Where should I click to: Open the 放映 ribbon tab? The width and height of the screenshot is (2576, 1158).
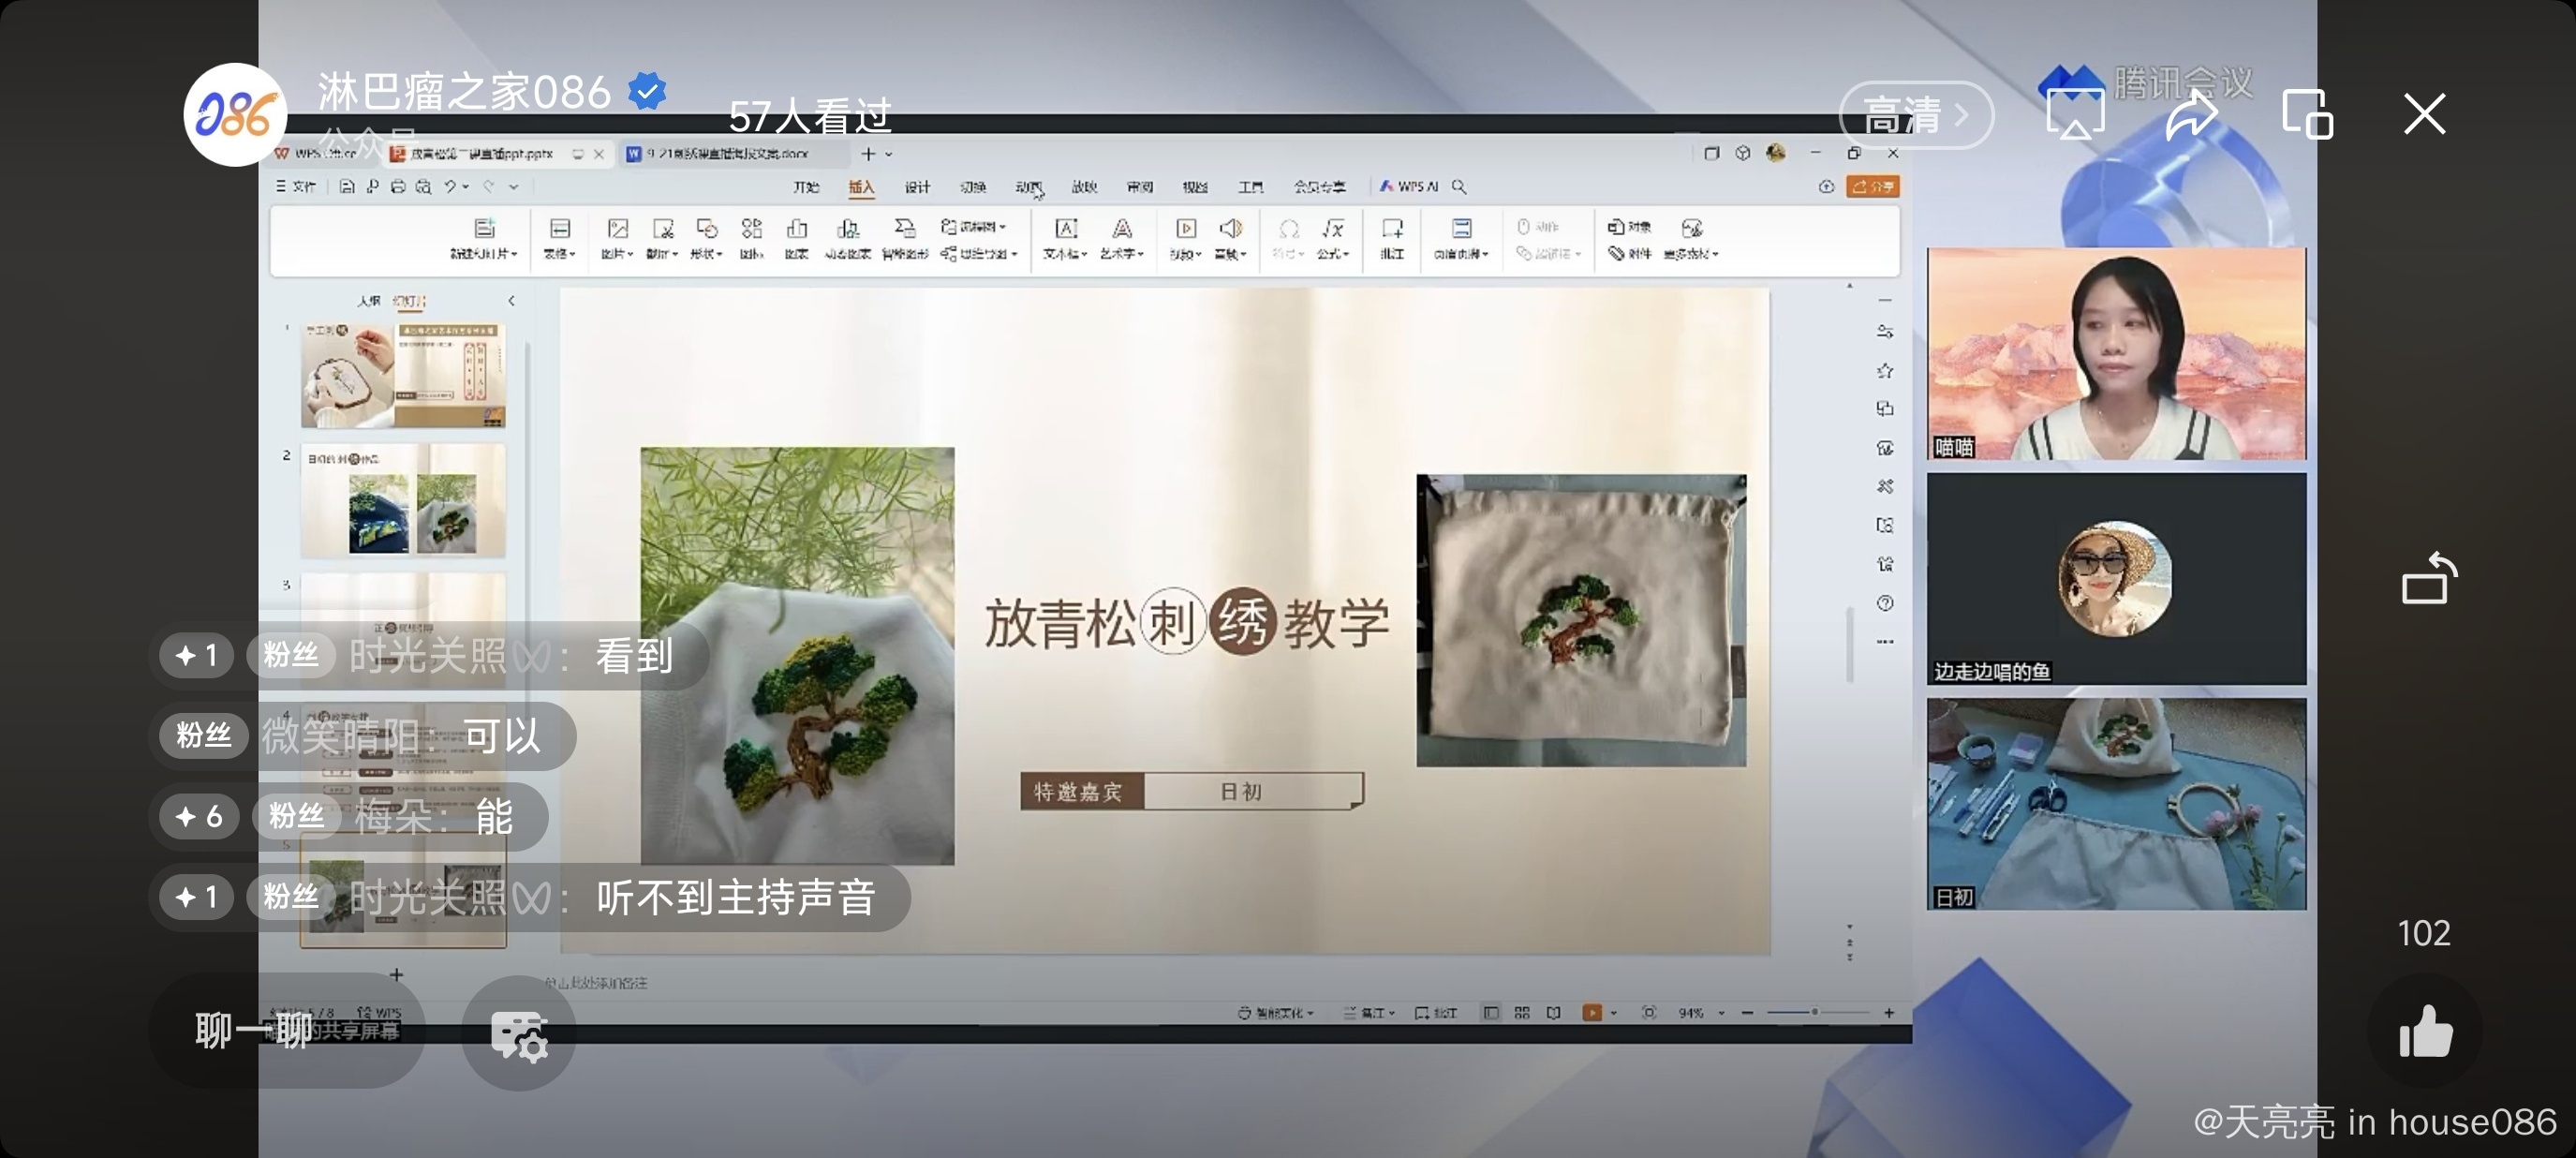tap(1084, 187)
